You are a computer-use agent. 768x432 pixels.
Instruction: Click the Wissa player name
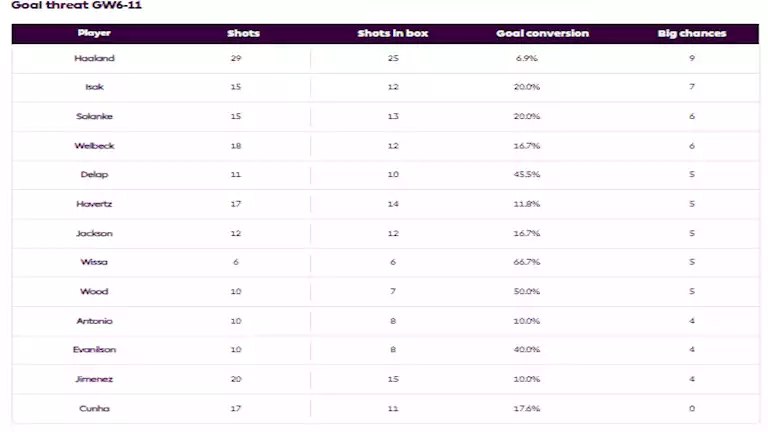click(95, 262)
